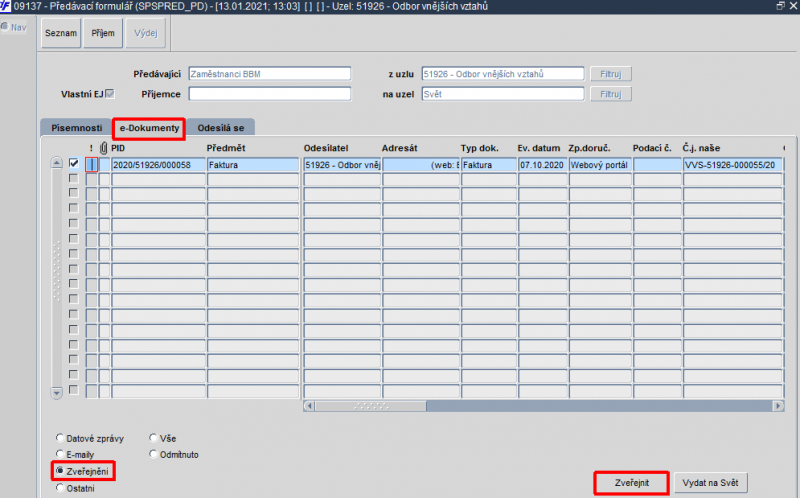
Task: Select the Datové zprávy radio button
Action: click(x=60, y=438)
